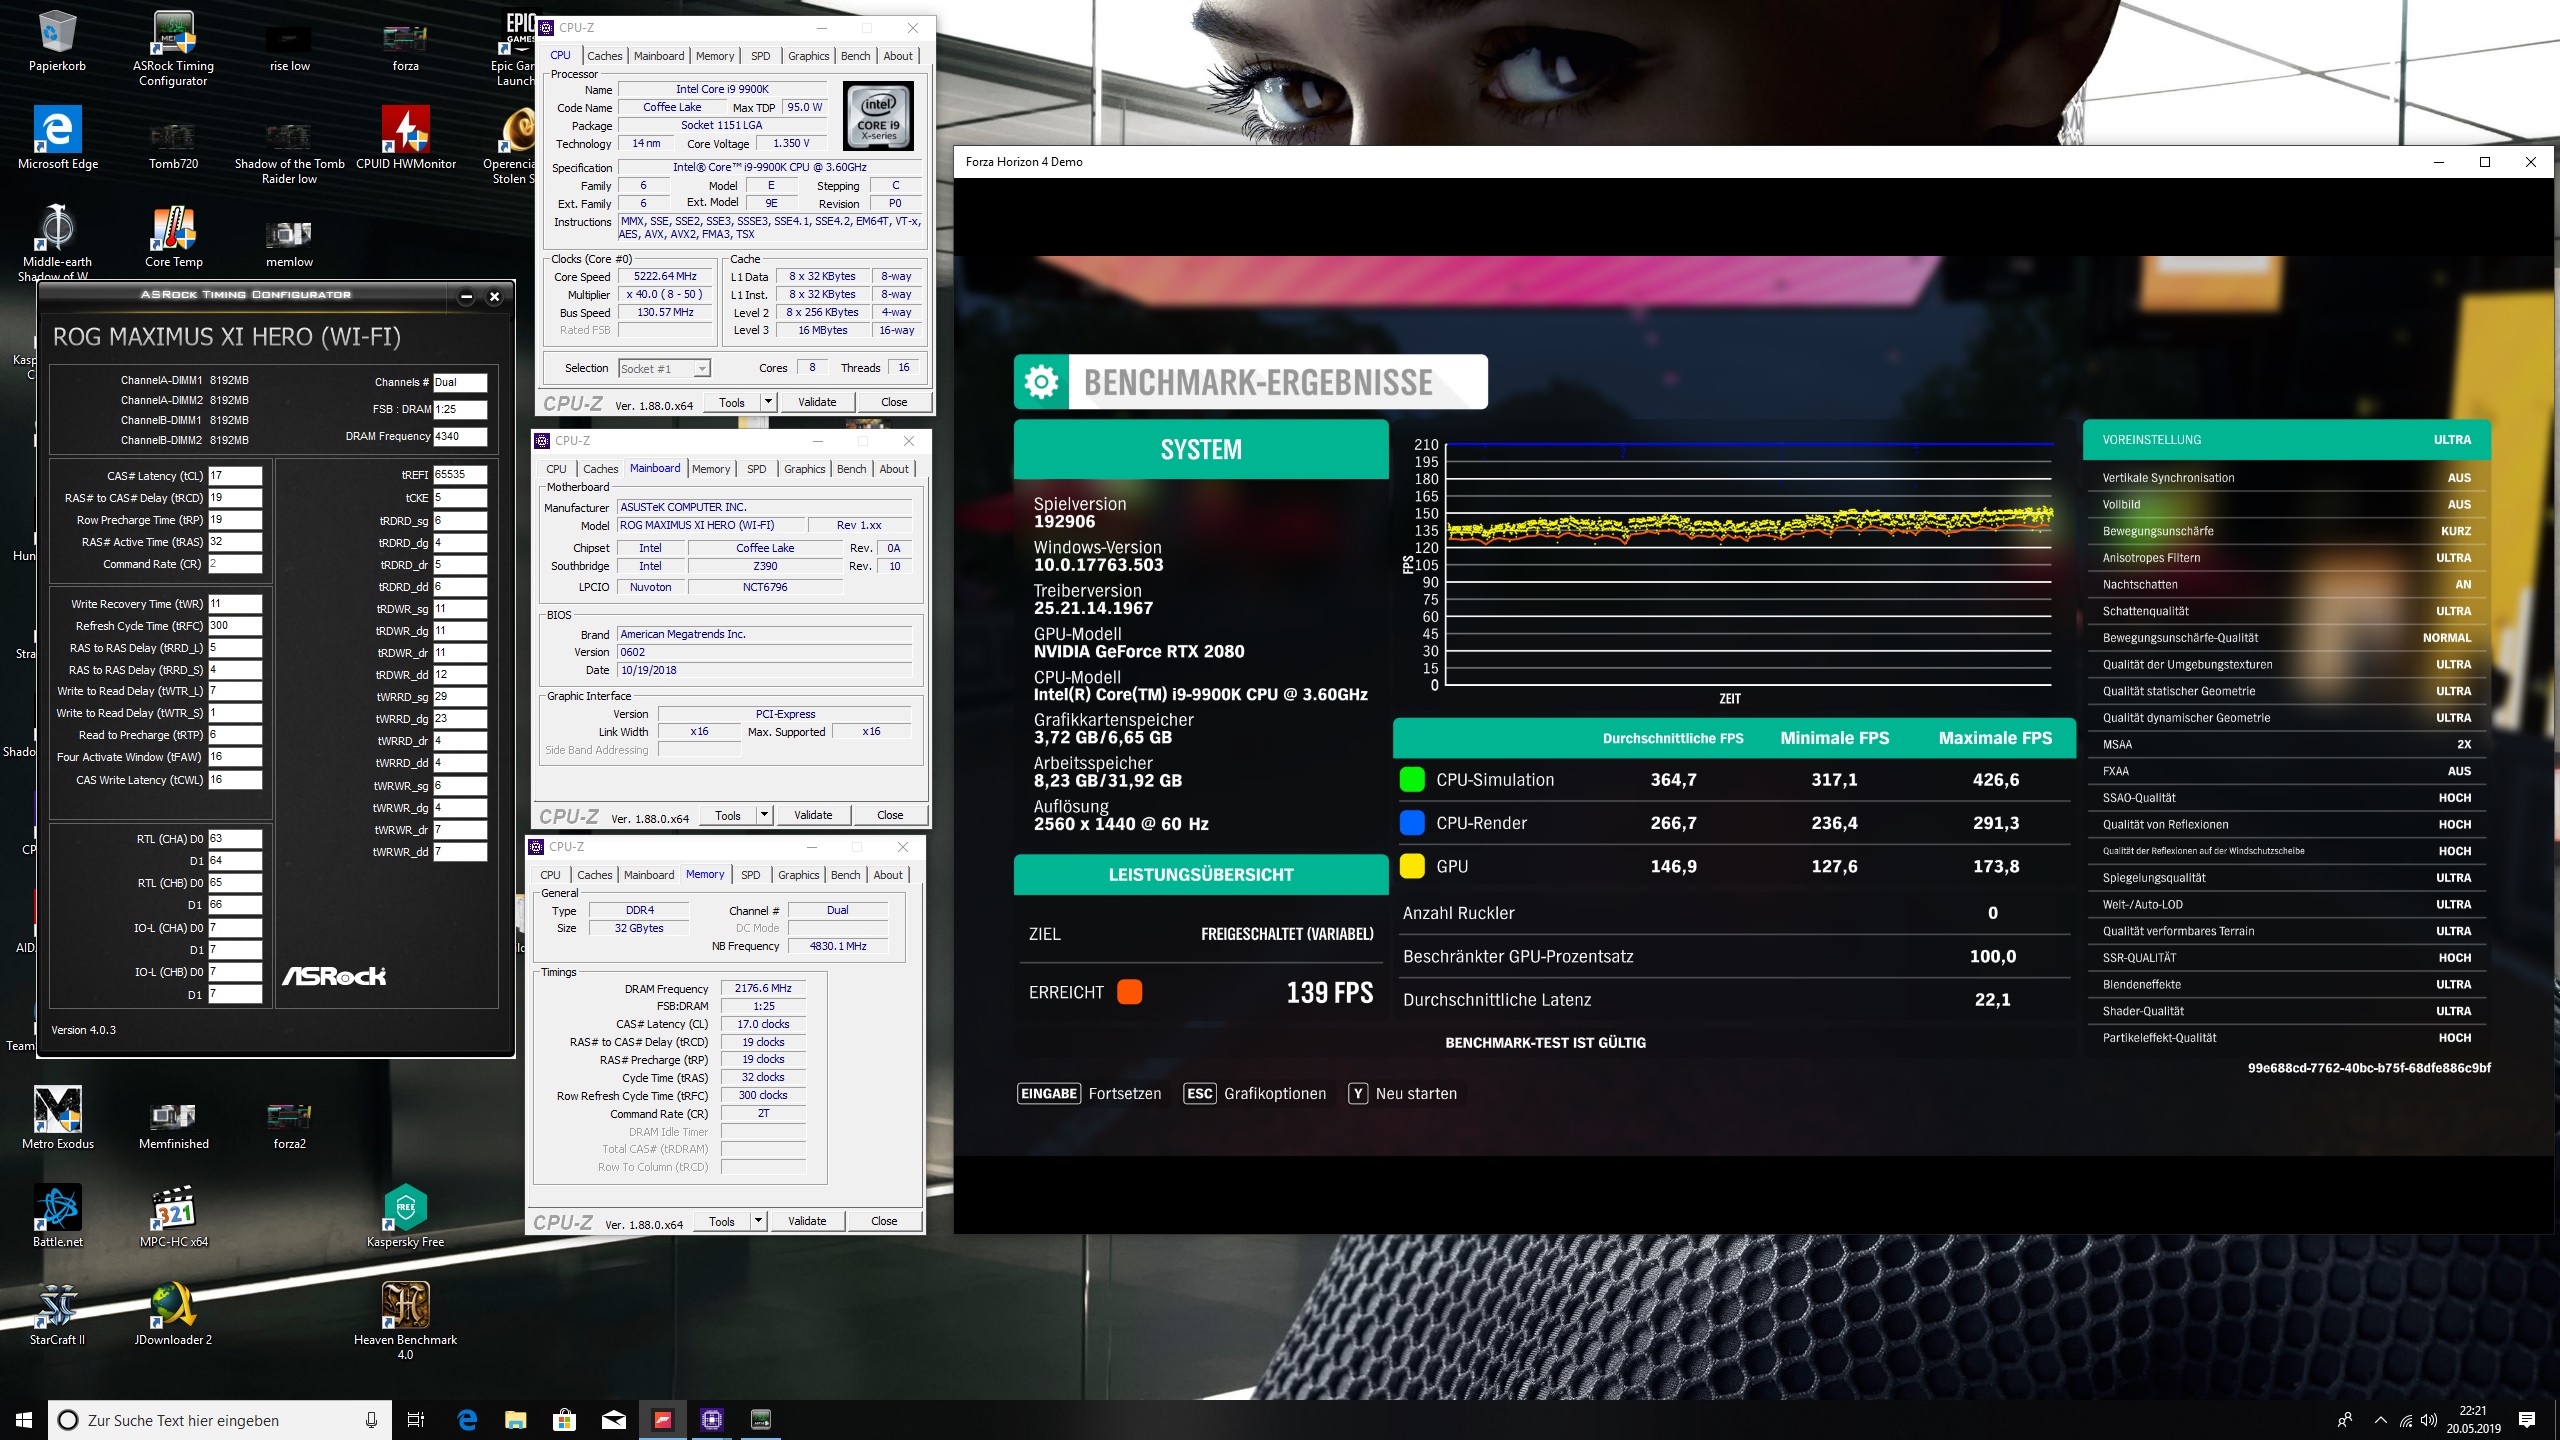Expand Tools dropdown arrow in top CPU-Z

point(768,402)
